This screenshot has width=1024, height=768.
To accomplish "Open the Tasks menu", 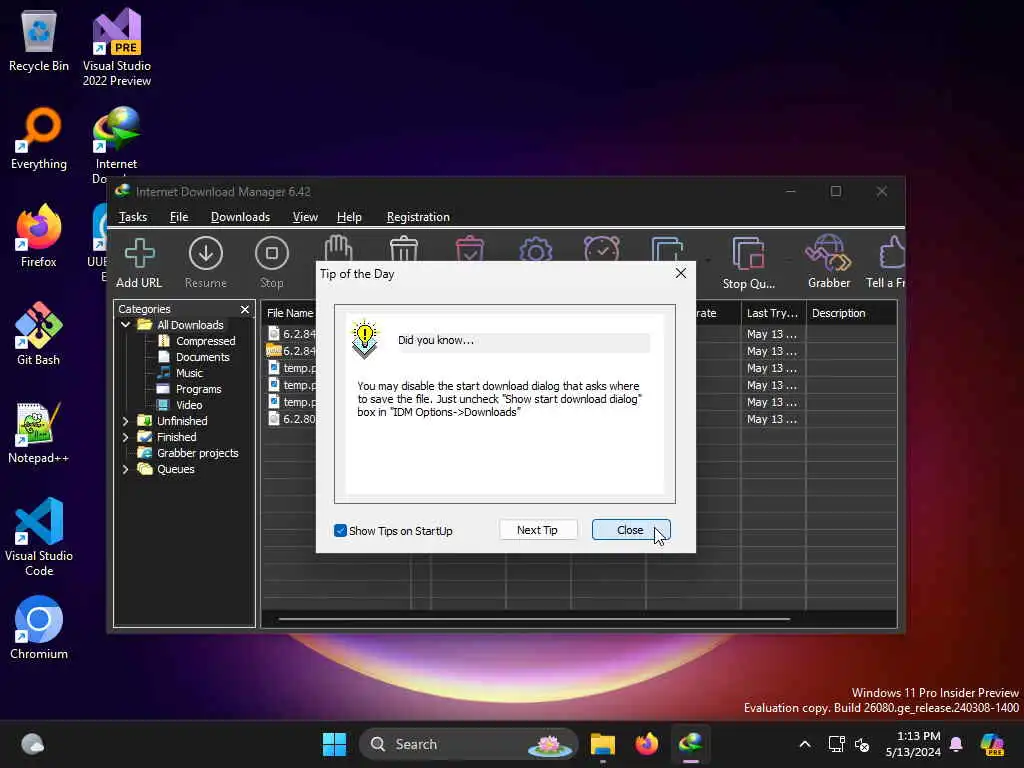I will pos(133,217).
